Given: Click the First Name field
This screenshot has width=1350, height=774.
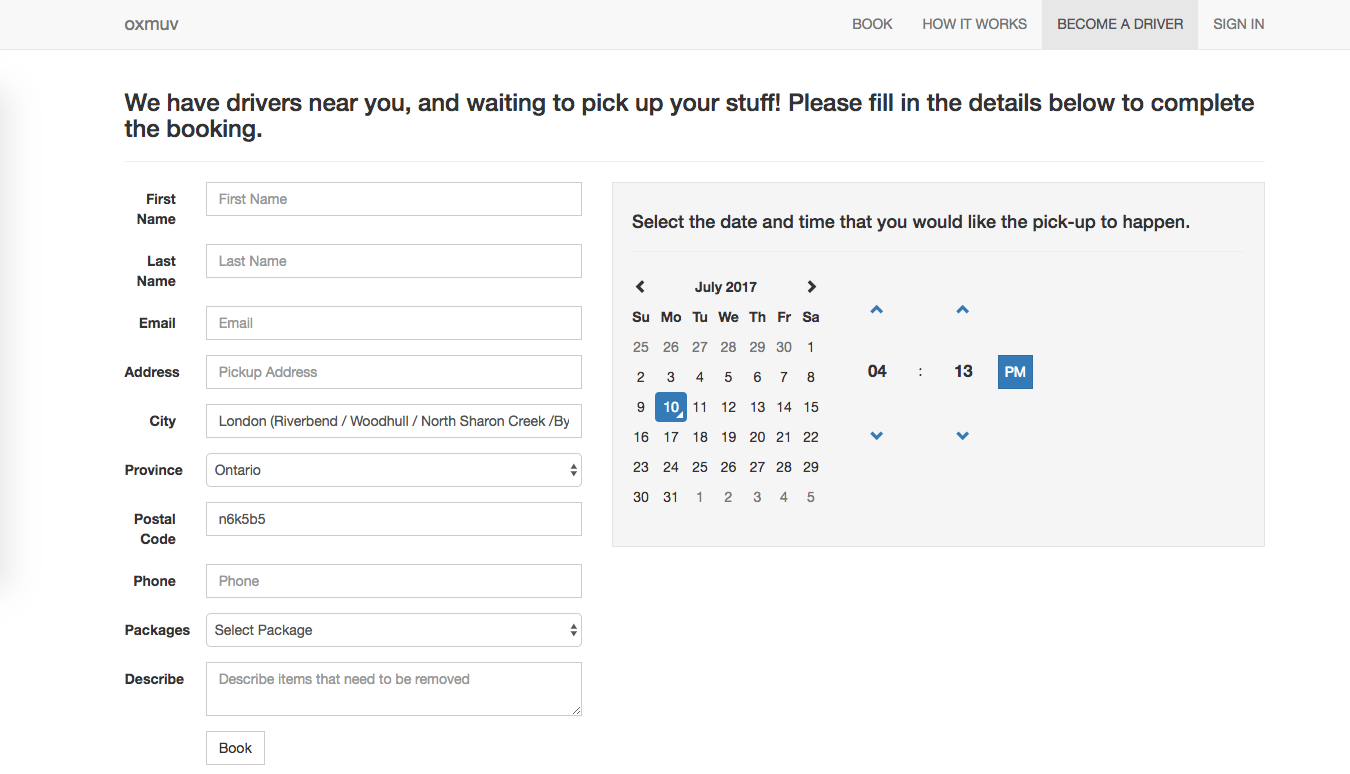Looking at the screenshot, I should click(393, 199).
